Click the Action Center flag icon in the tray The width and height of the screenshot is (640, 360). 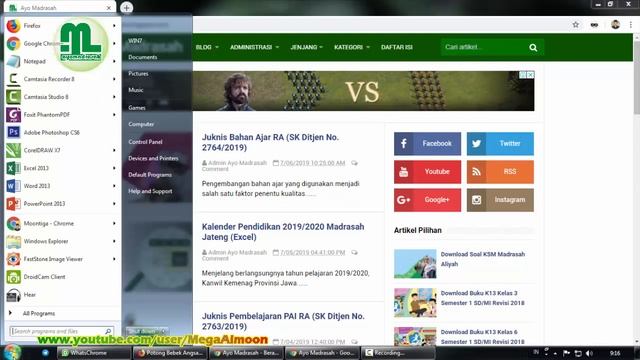(x=566, y=353)
